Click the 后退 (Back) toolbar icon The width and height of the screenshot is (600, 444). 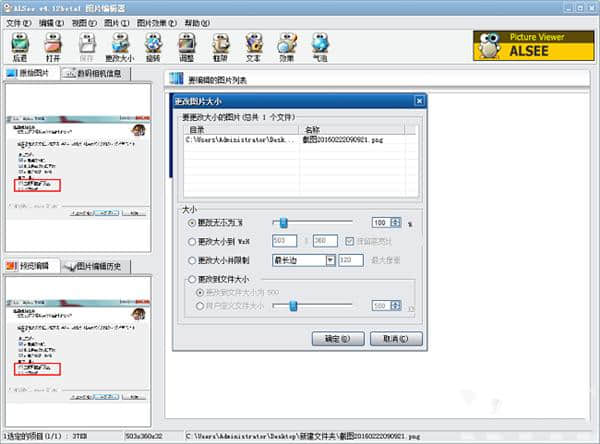(x=20, y=47)
